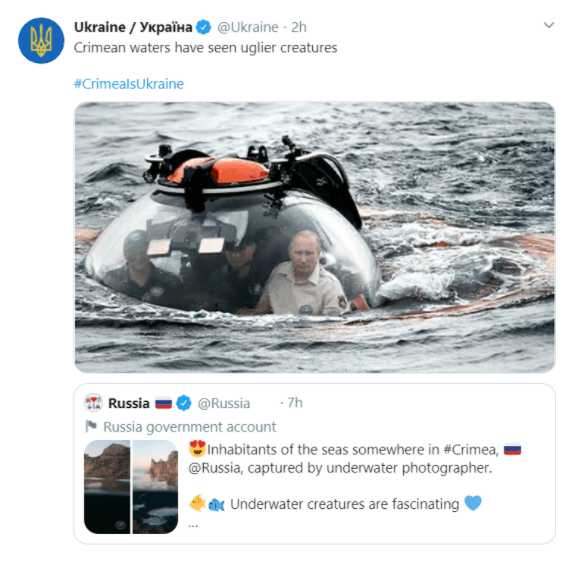Click the Ukraine / Україна display name
The image size is (588, 563).
click(x=133, y=27)
